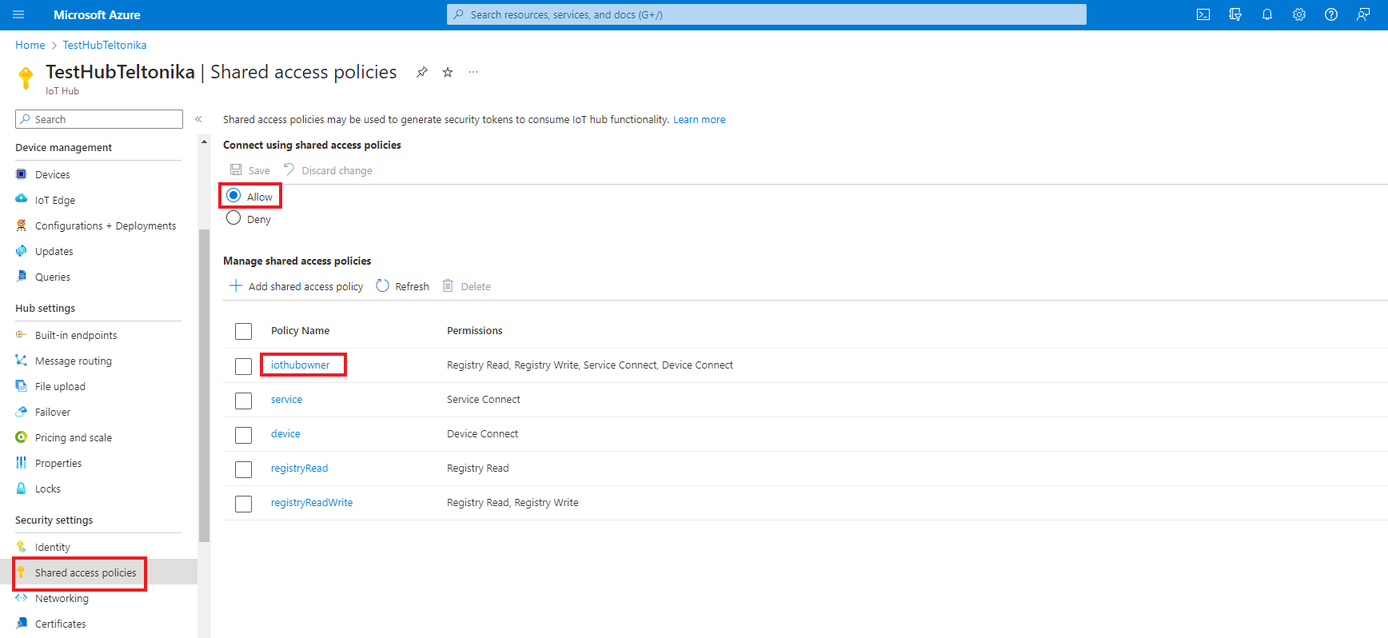
Task: Pin TestHubTeltonika to dashboard
Action: coord(421,71)
